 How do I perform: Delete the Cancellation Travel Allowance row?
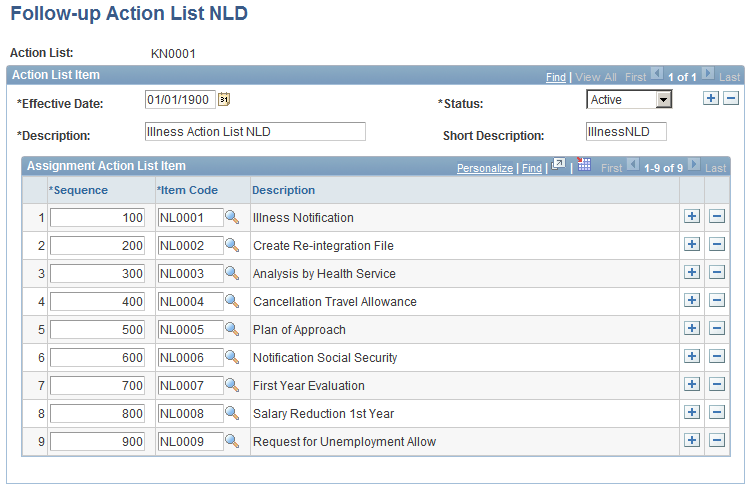(x=717, y=300)
